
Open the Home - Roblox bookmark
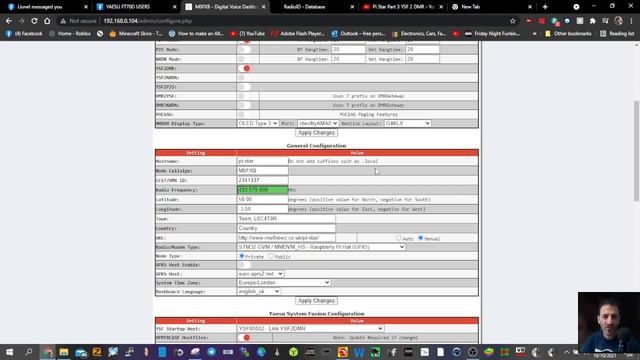(70, 33)
